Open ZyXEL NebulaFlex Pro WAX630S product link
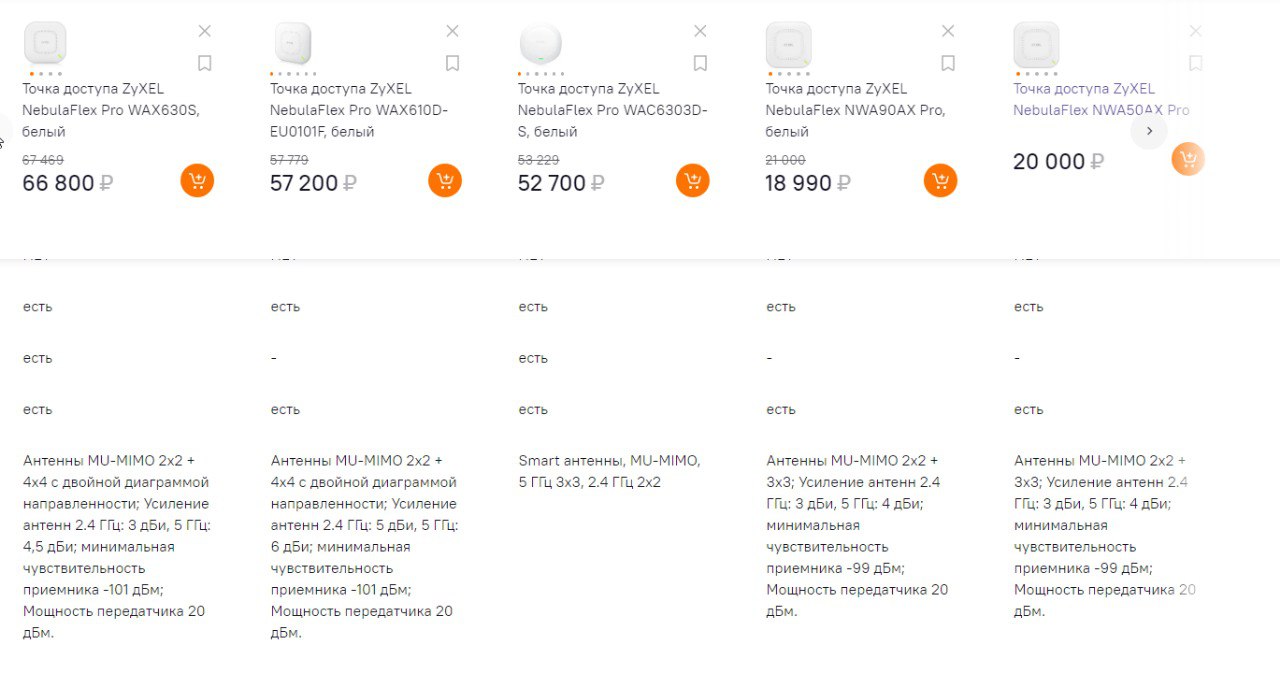The image size is (1280, 673). coord(111,110)
